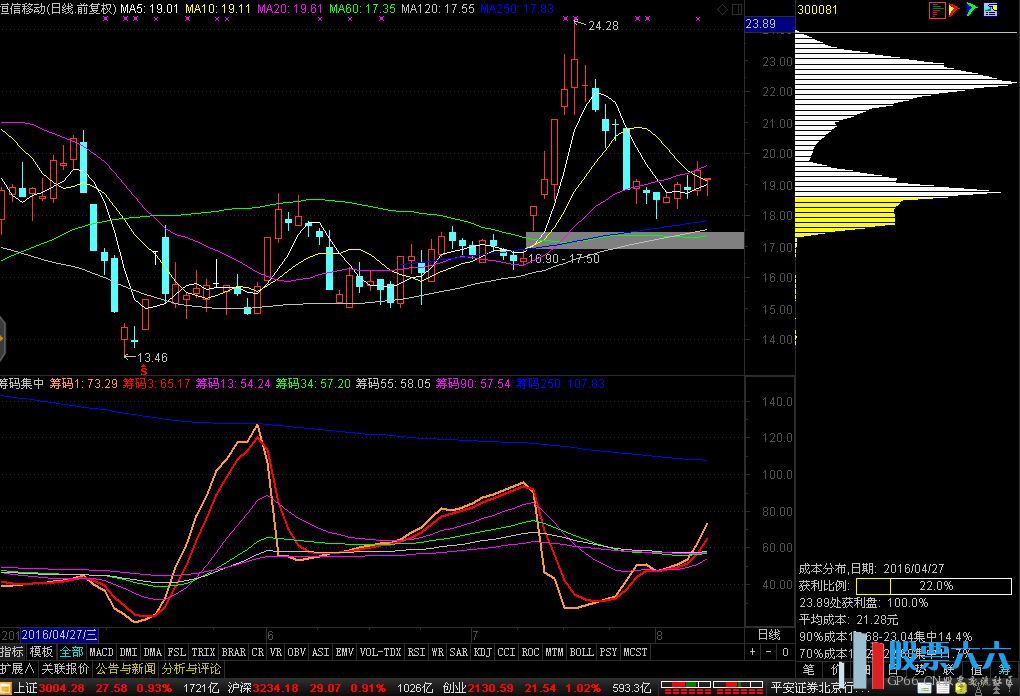Switch to the BOLL indicator
The width and height of the screenshot is (1020, 696).
point(582,652)
